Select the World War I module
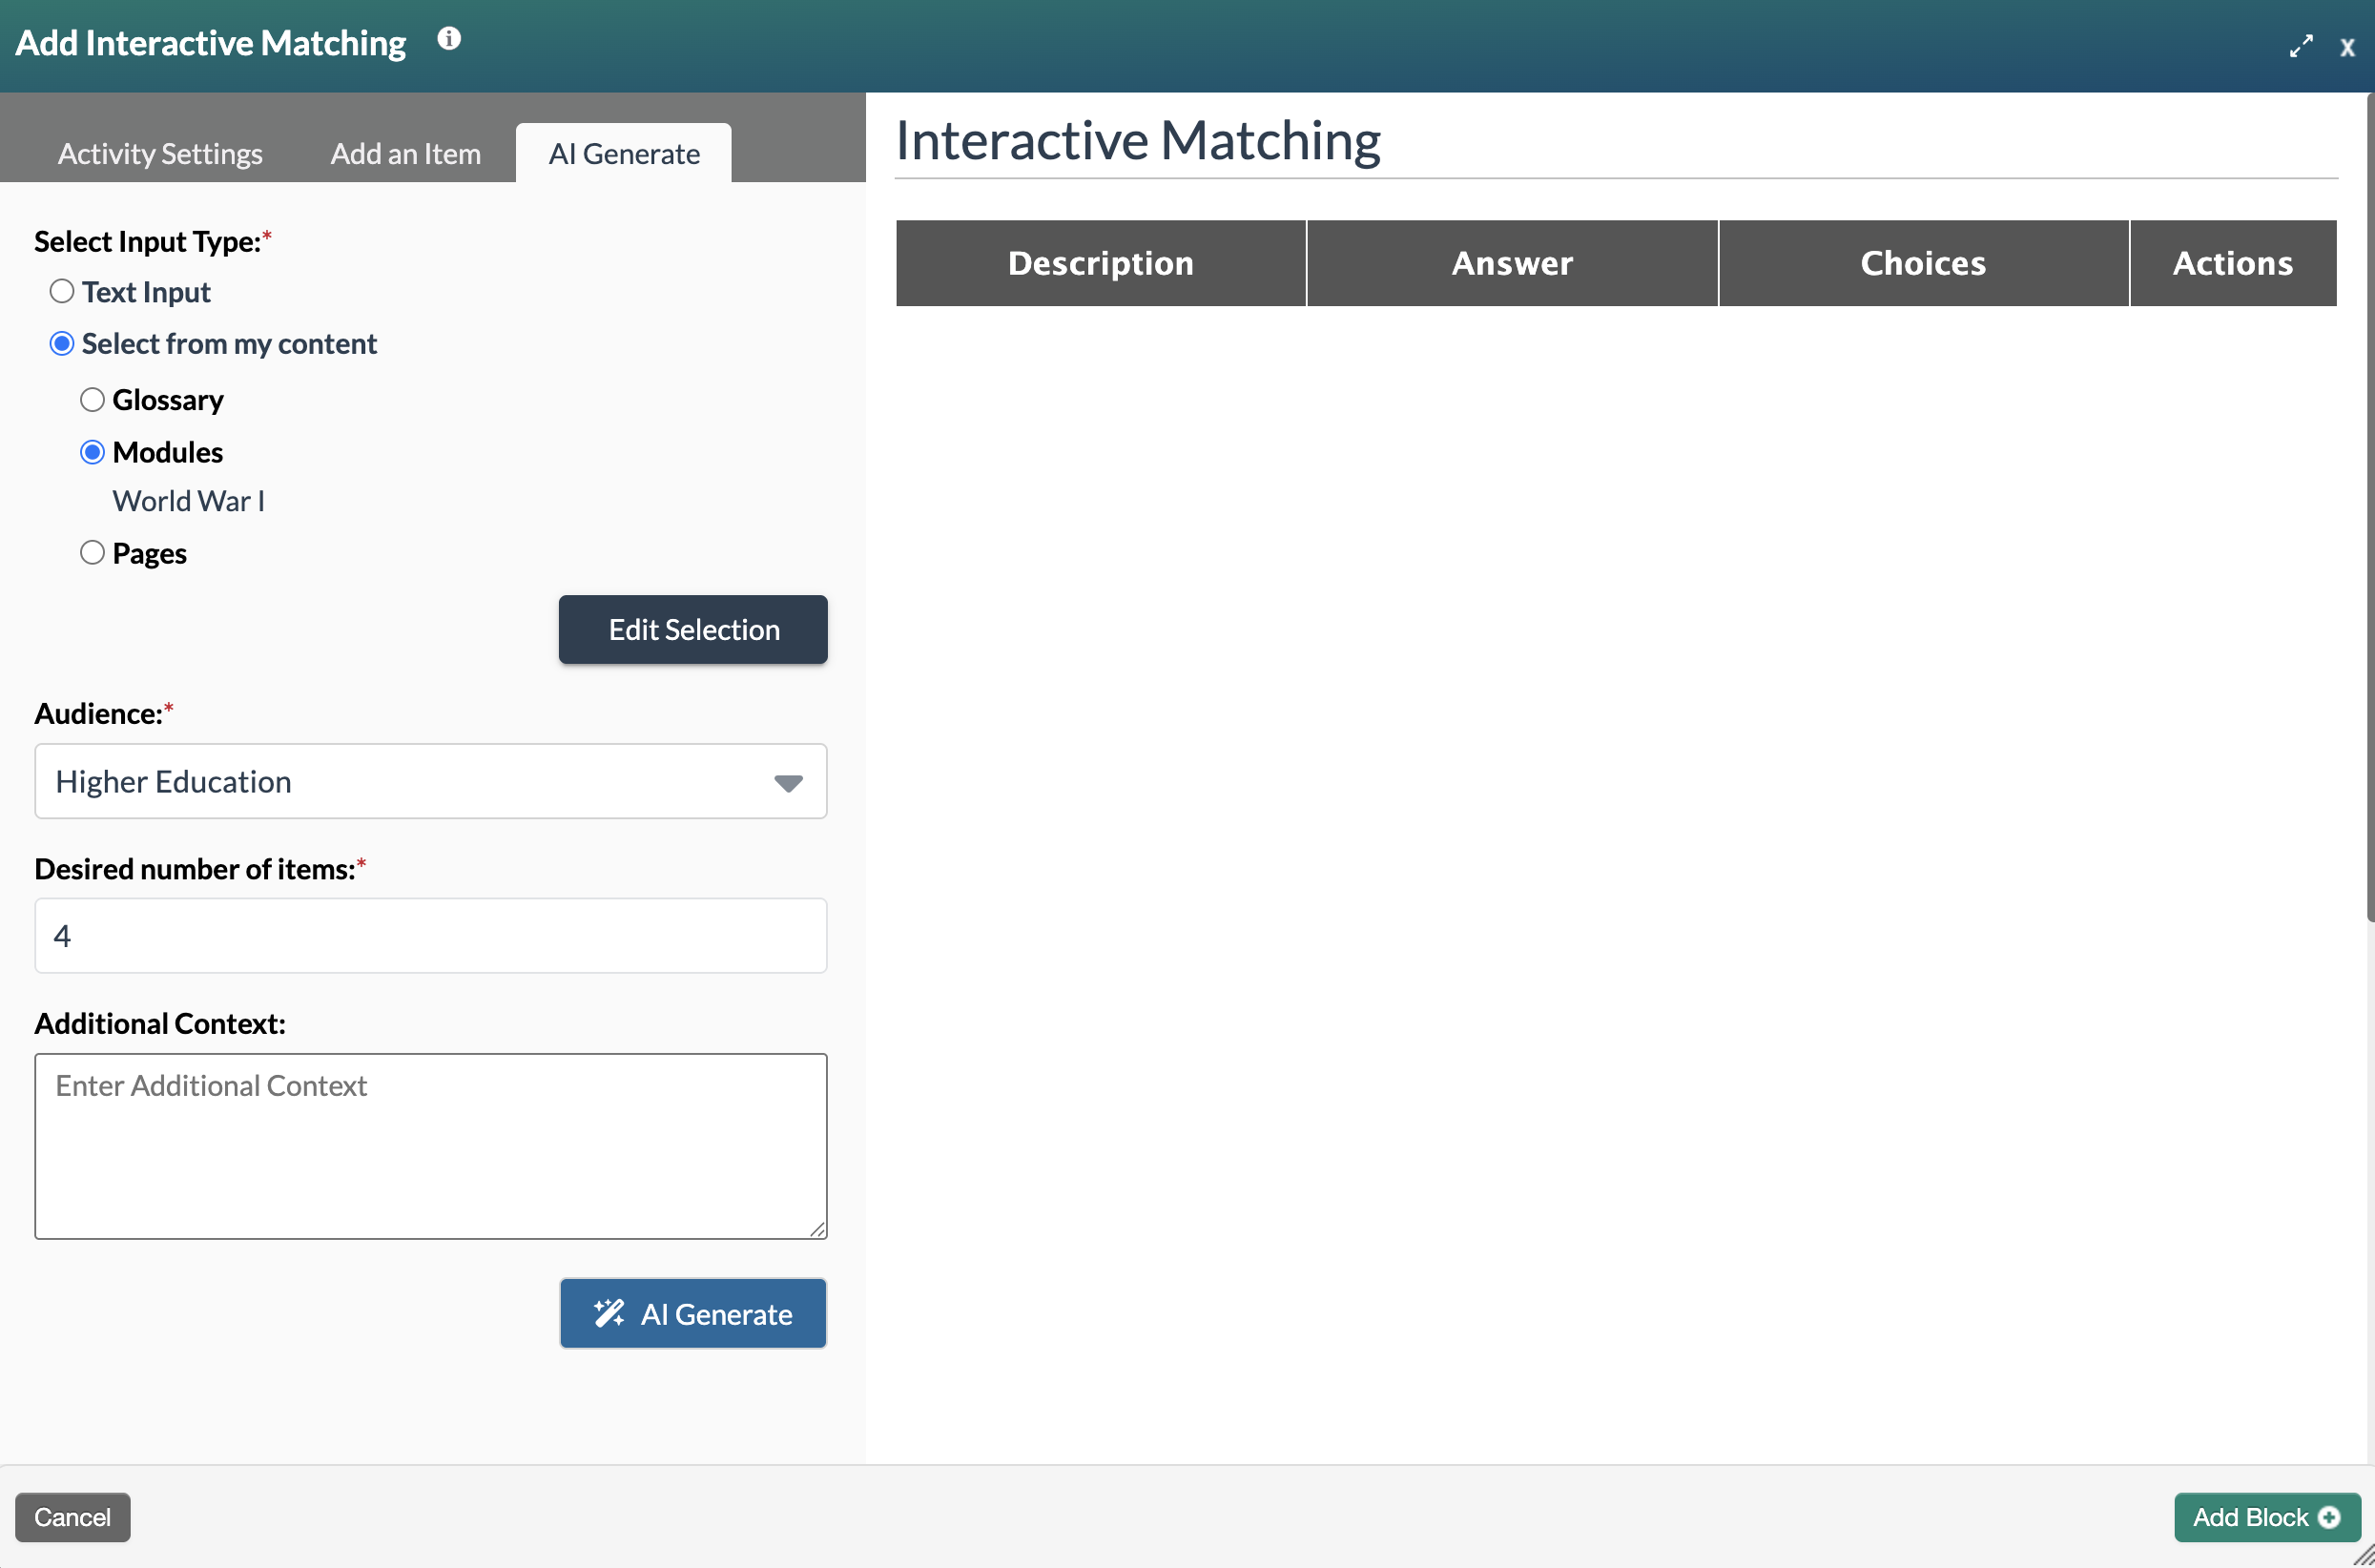Screen dimensions: 2375x1568 [188, 500]
